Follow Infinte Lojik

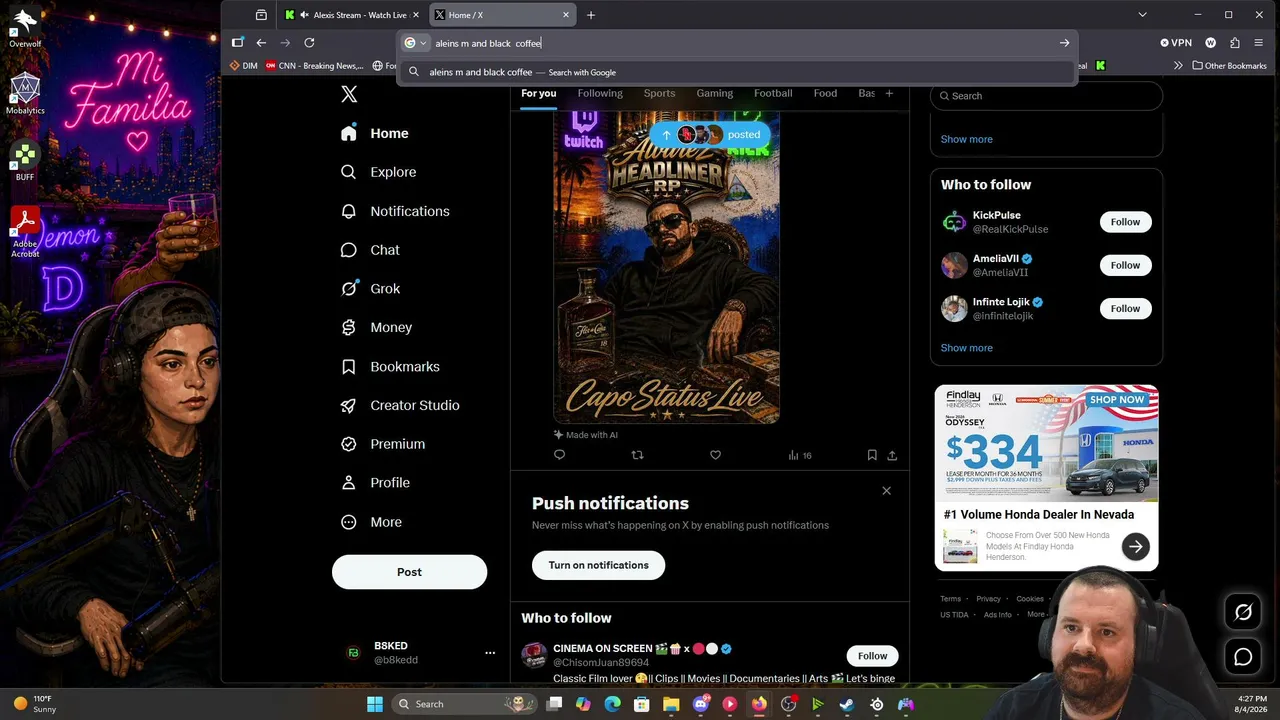tap(1125, 308)
